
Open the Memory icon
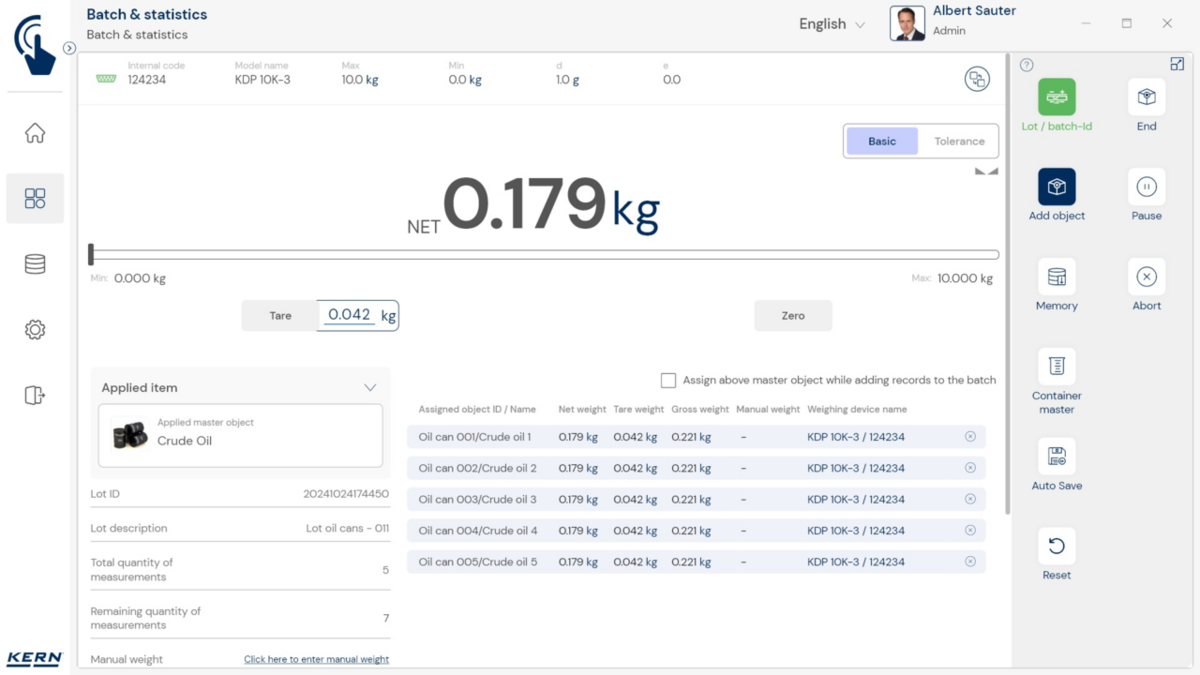[x=1056, y=277]
